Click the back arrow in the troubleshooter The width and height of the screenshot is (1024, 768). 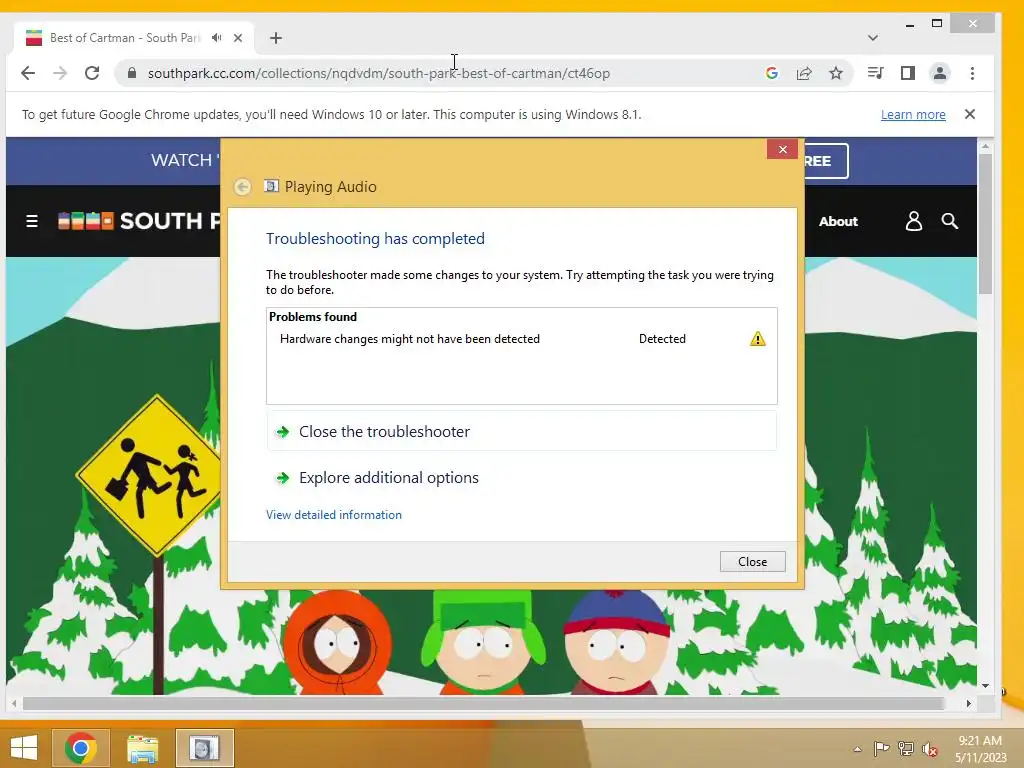(242, 187)
